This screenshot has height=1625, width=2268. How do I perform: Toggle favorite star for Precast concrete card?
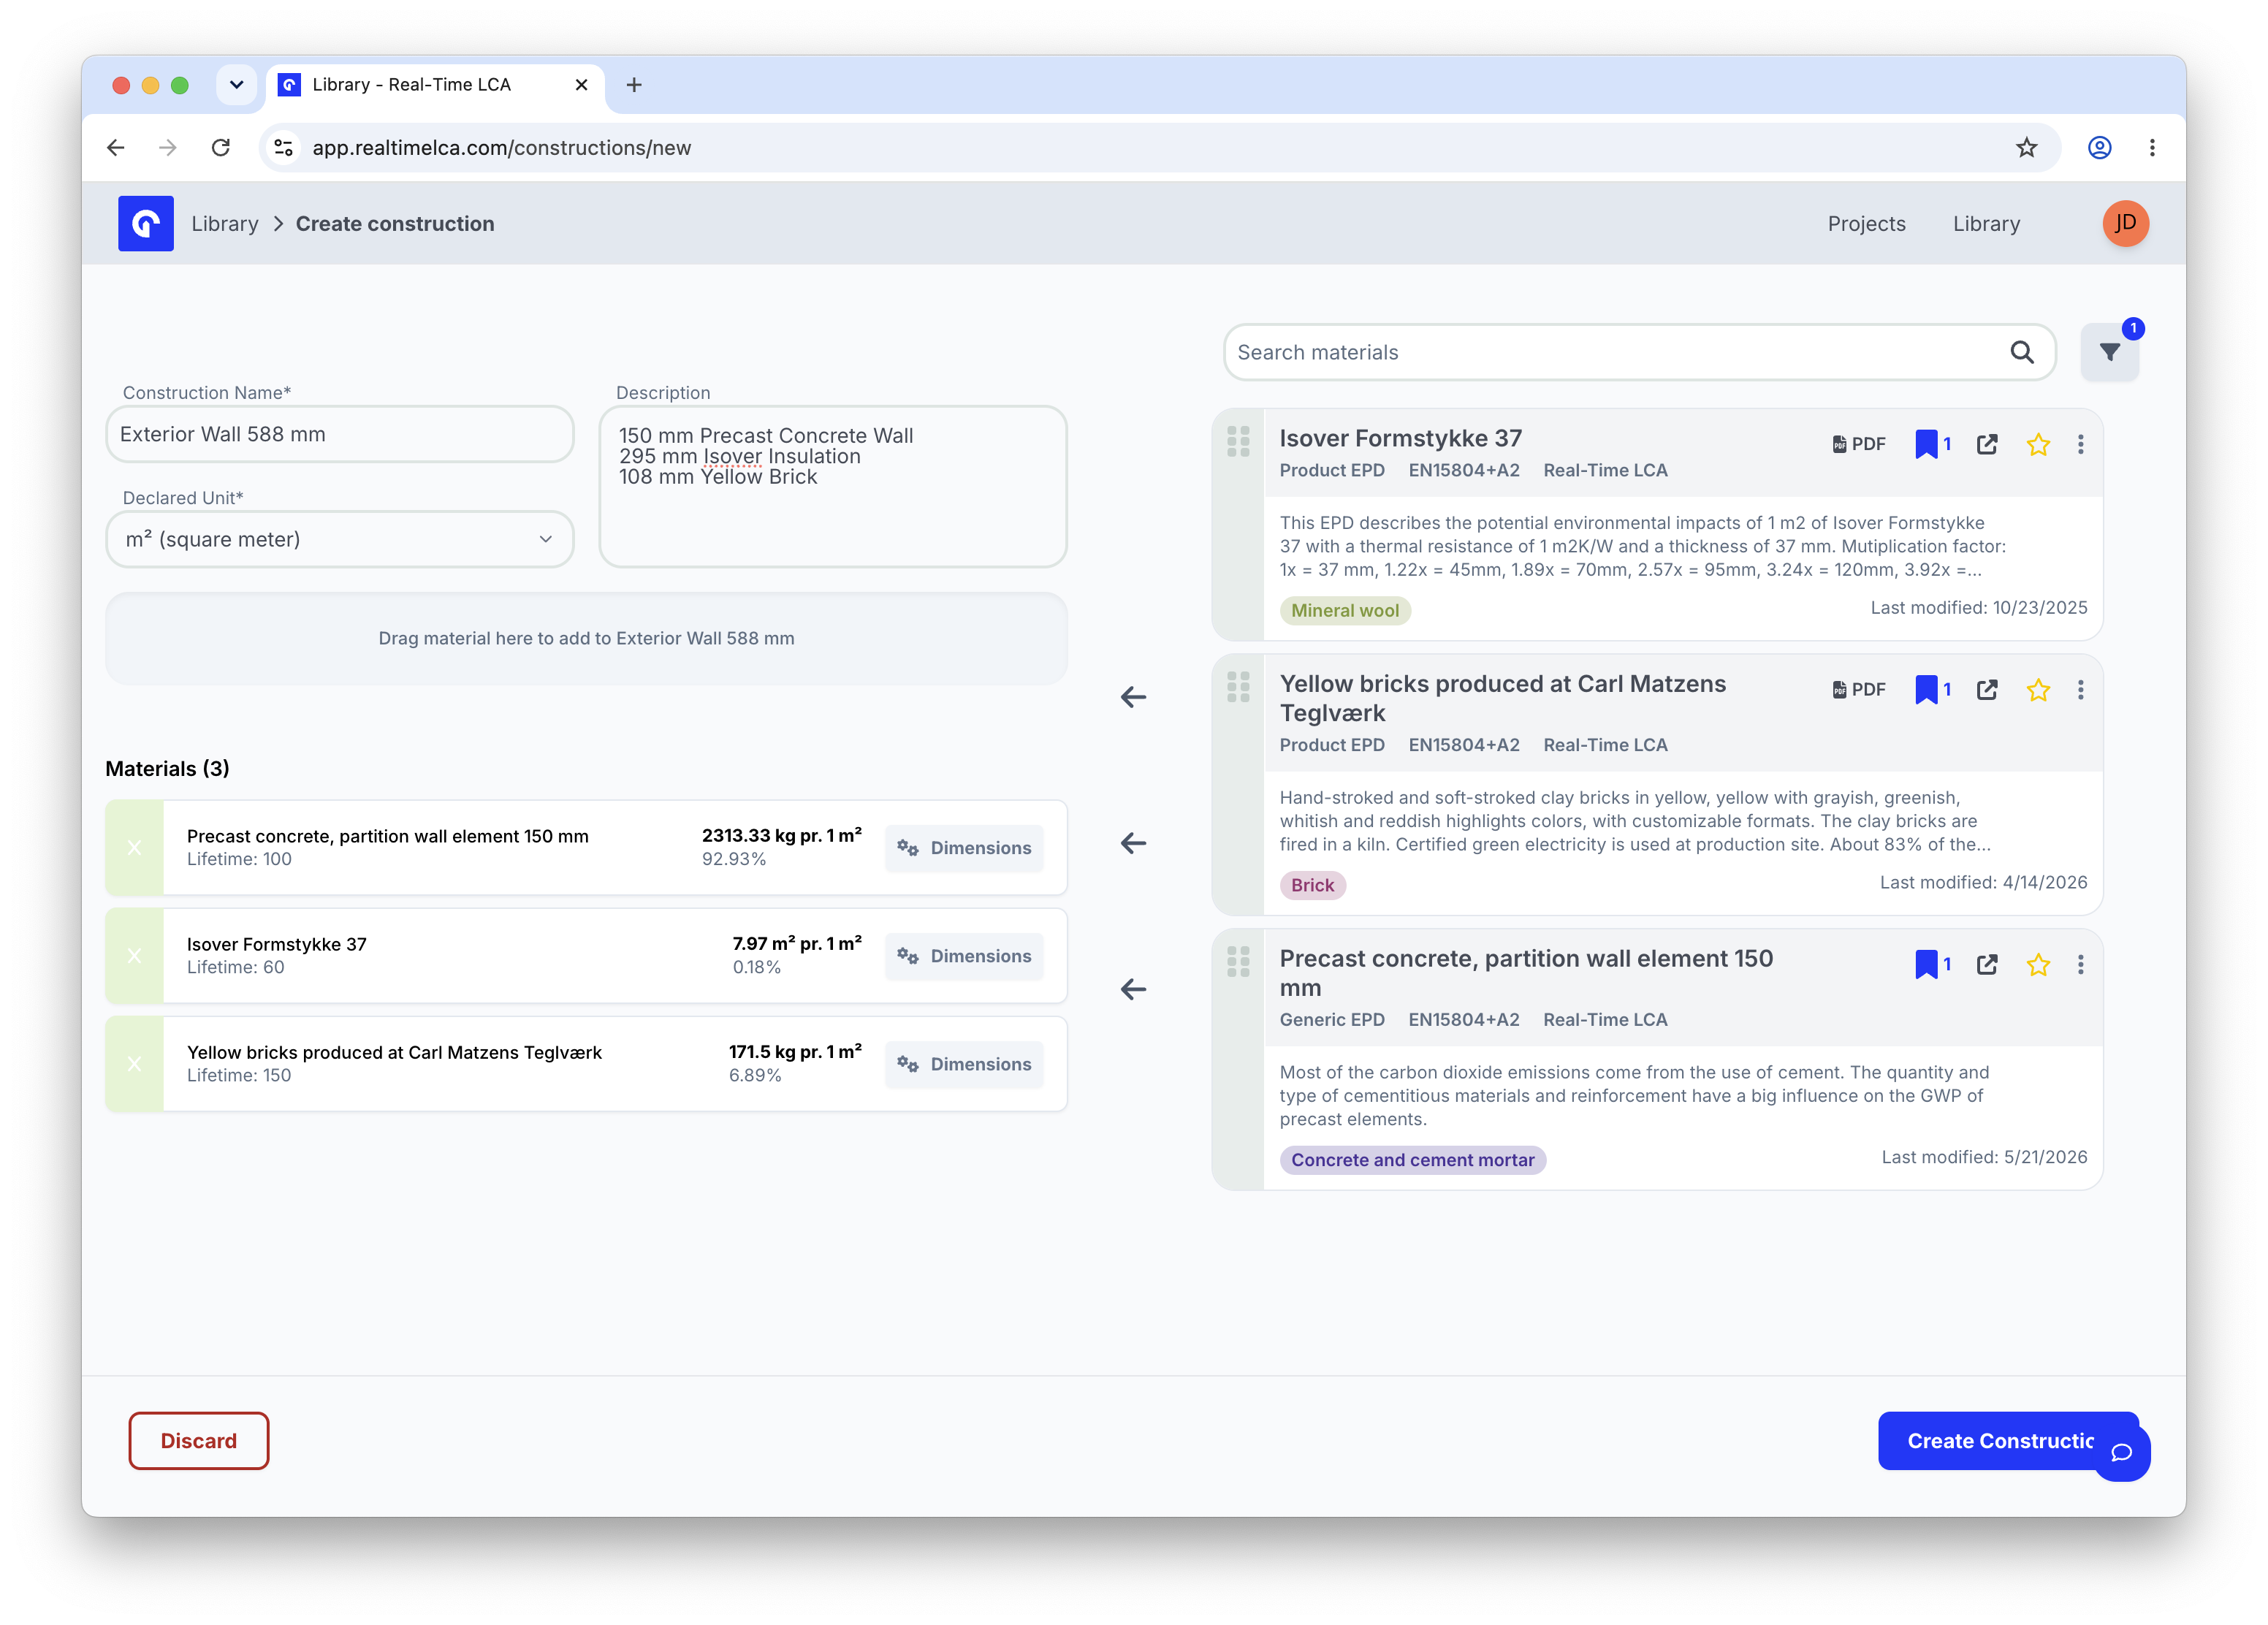(x=2038, y=964)
